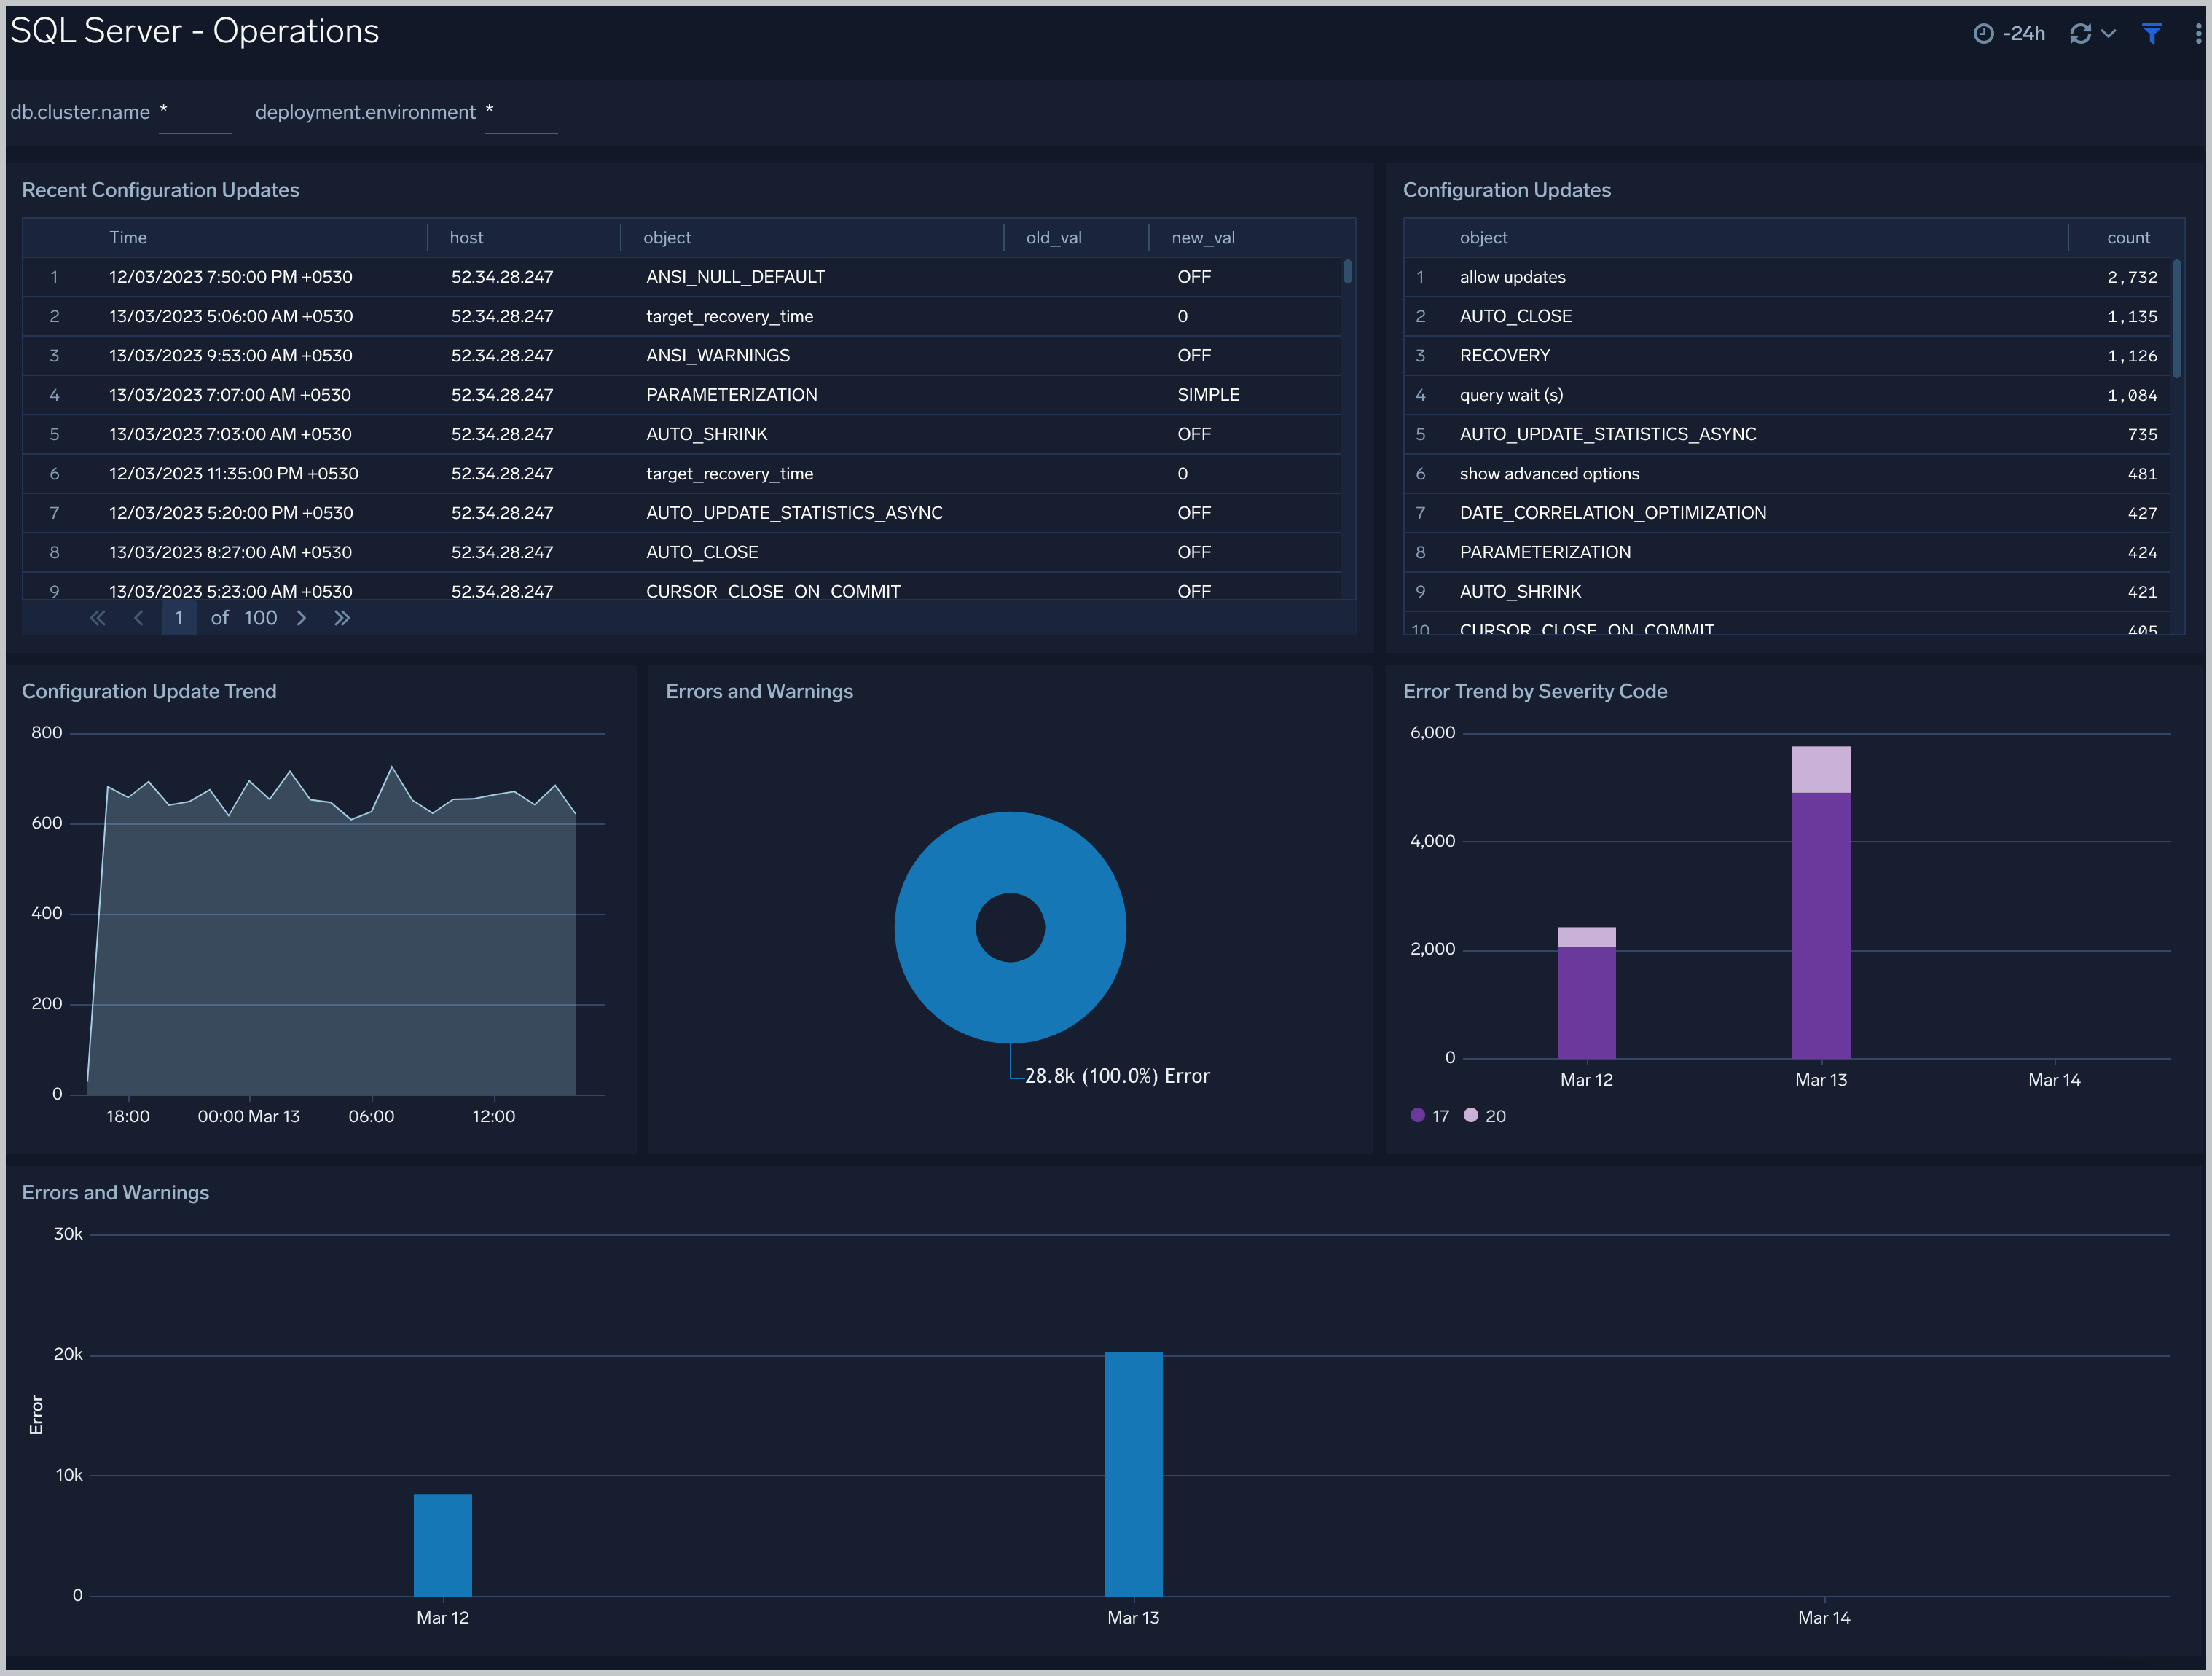Sort by the new_val column header

(1203, 238)
